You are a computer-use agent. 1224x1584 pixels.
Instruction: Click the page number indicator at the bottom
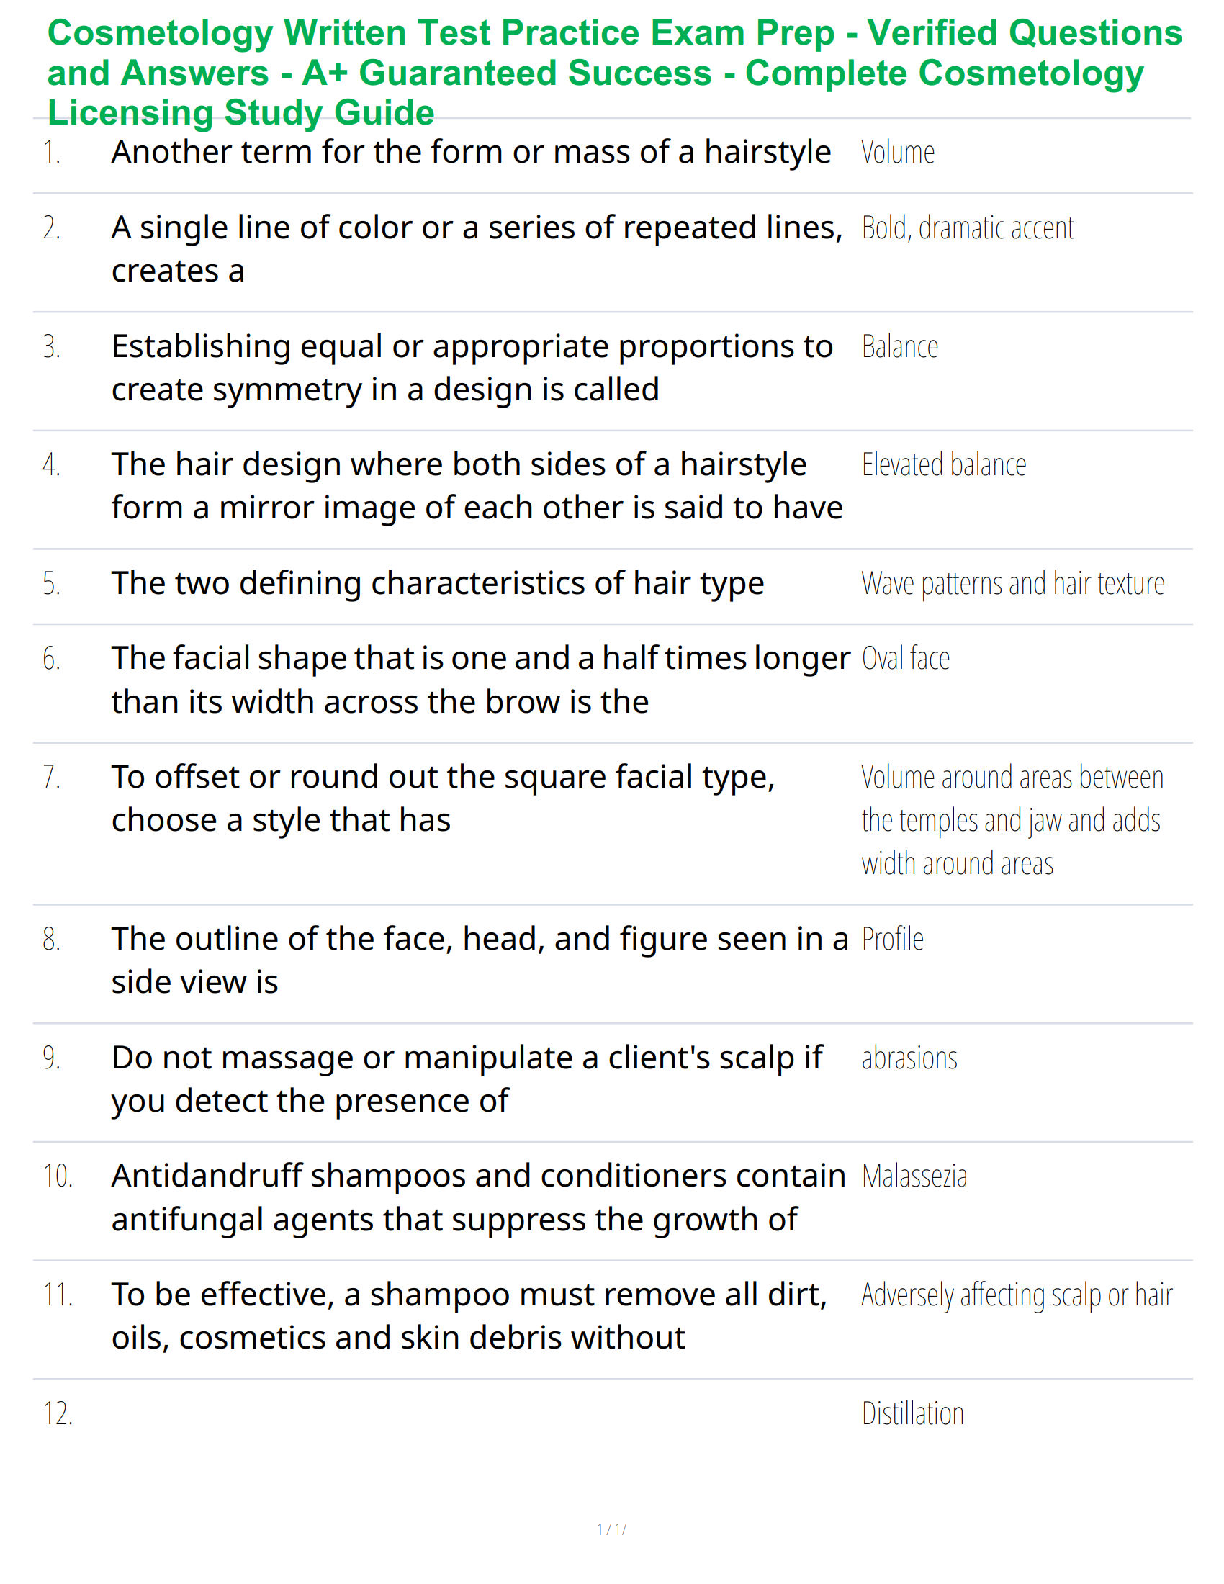coord(611,1529)
